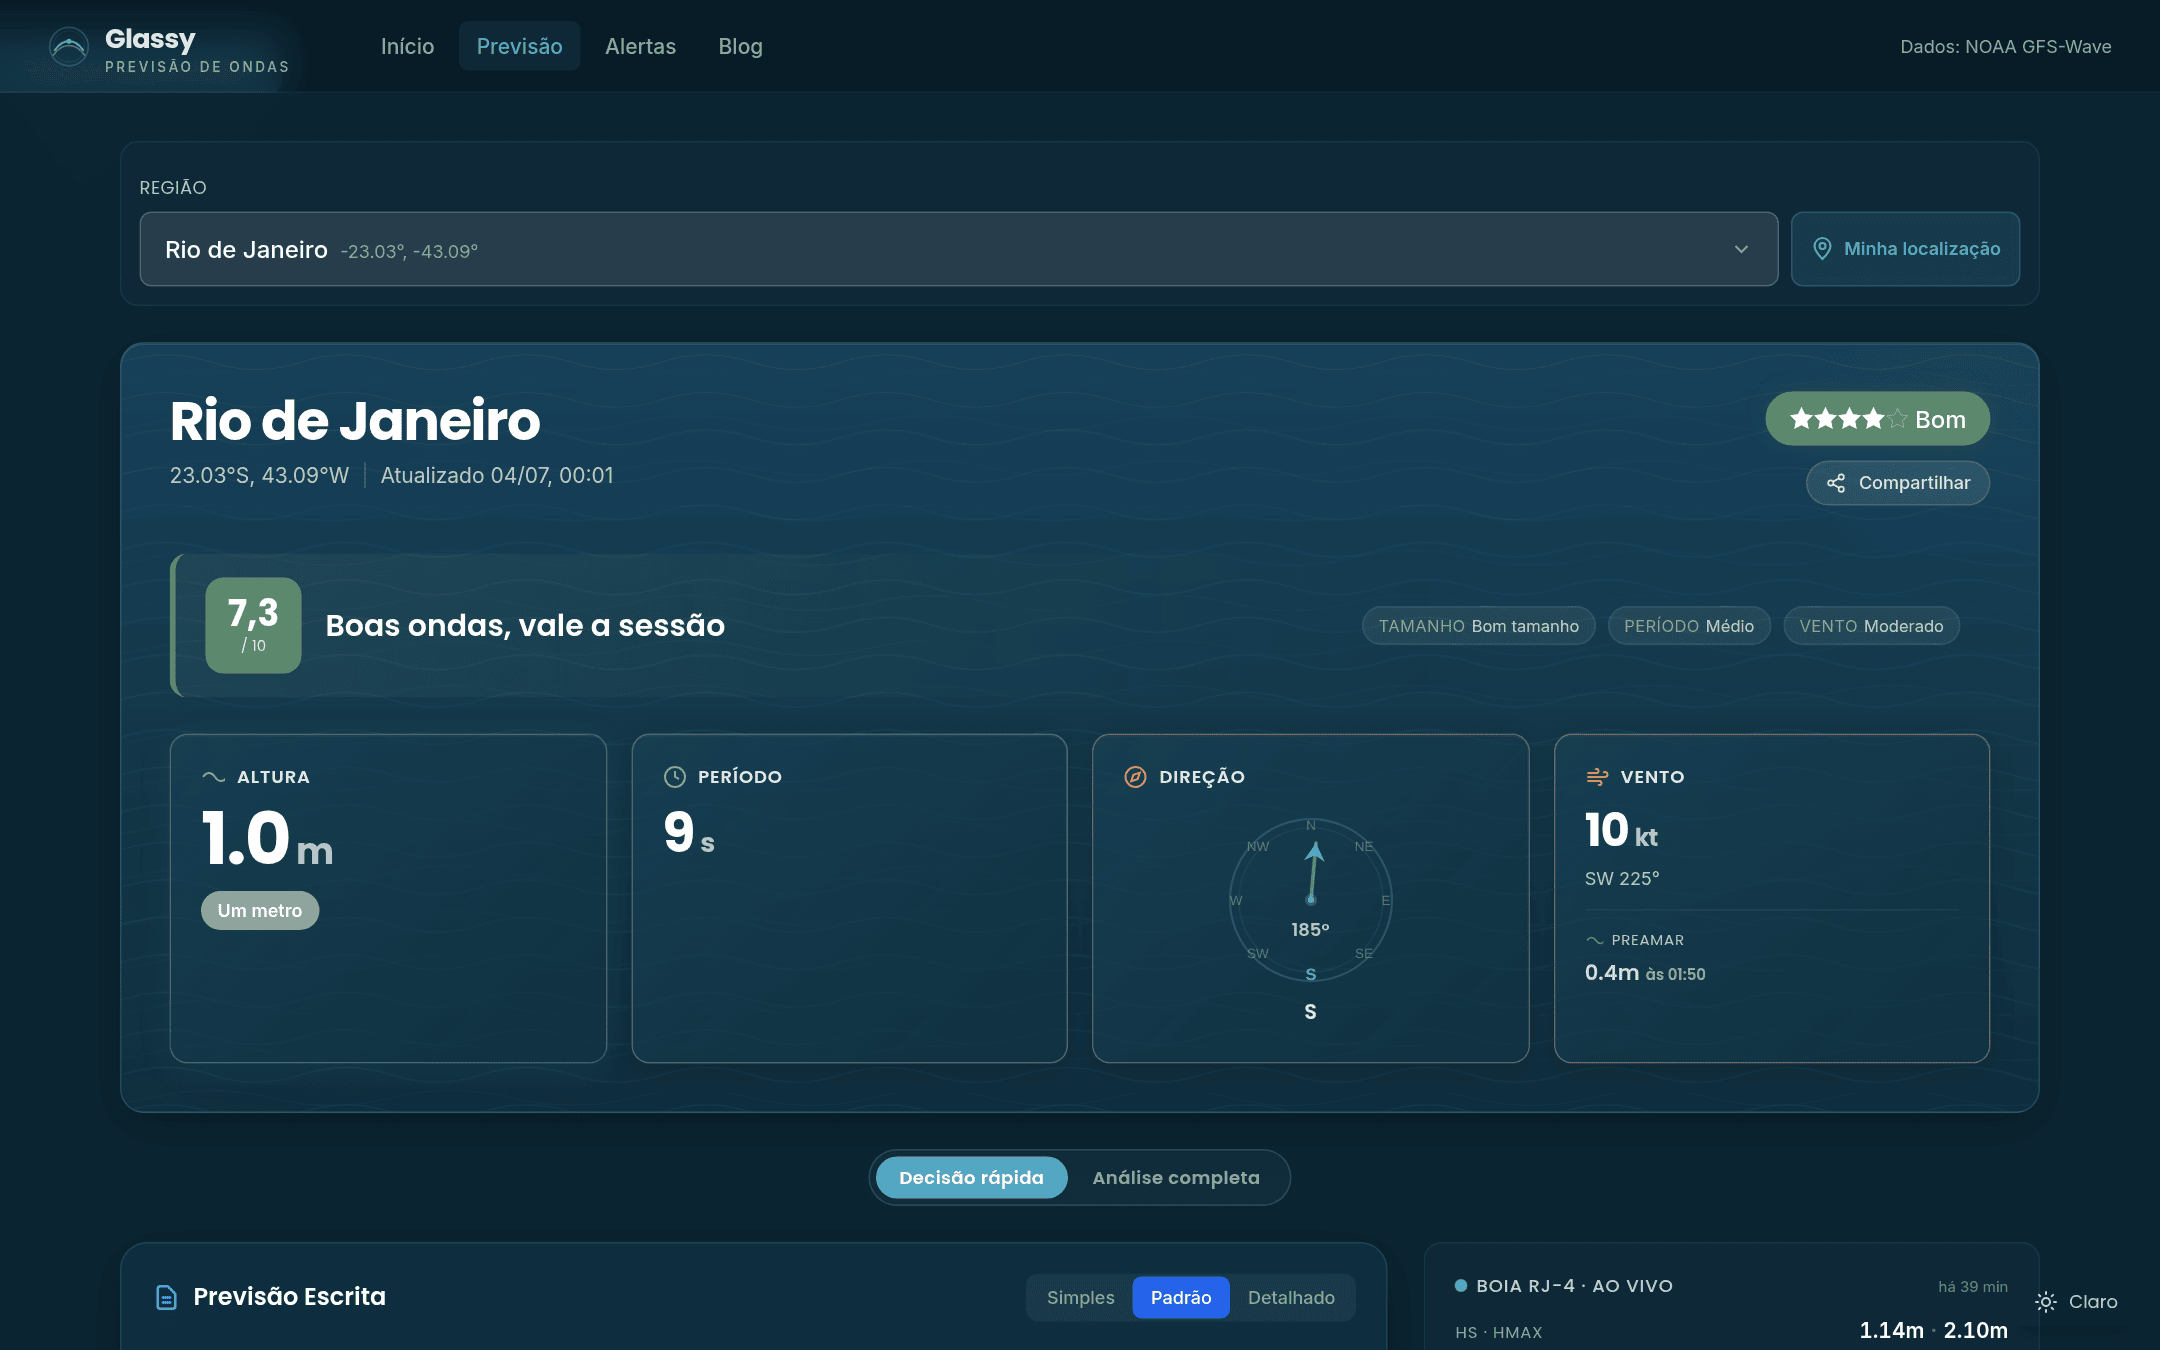Click 'BOIA RJ-4 · AO VIVO' header
Viewport: 2160px width, 1350px height.
click(1574, 1286)
